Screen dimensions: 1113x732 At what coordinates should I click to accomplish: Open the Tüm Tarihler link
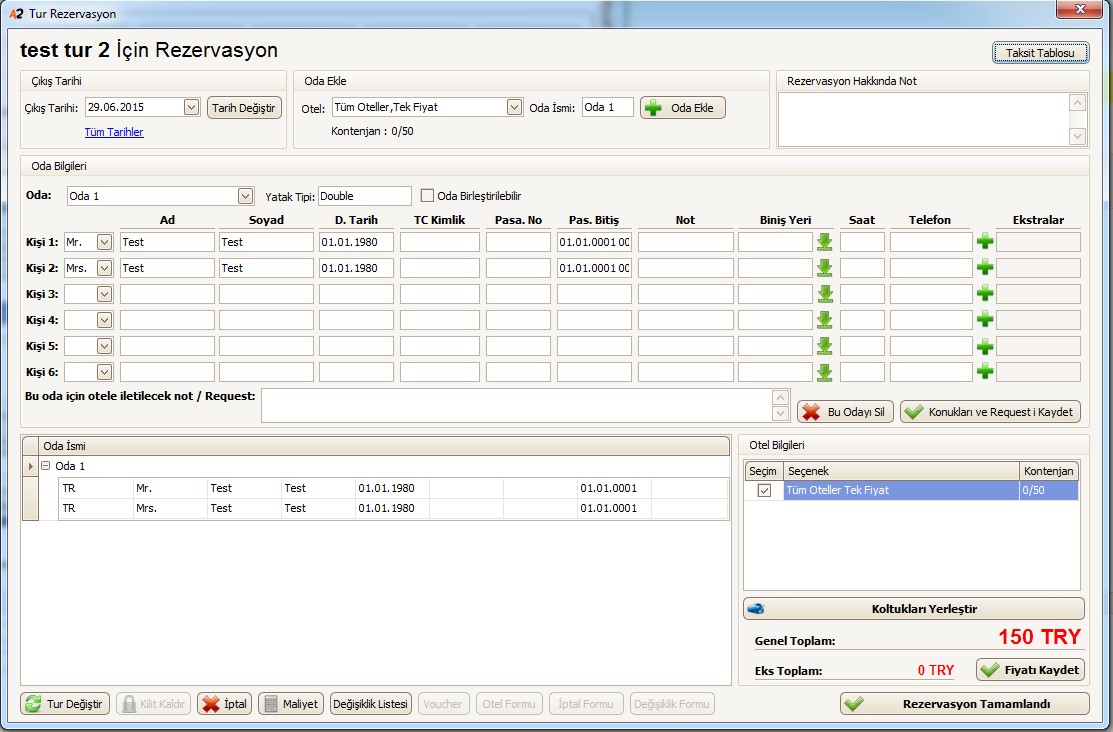[114, 132]
